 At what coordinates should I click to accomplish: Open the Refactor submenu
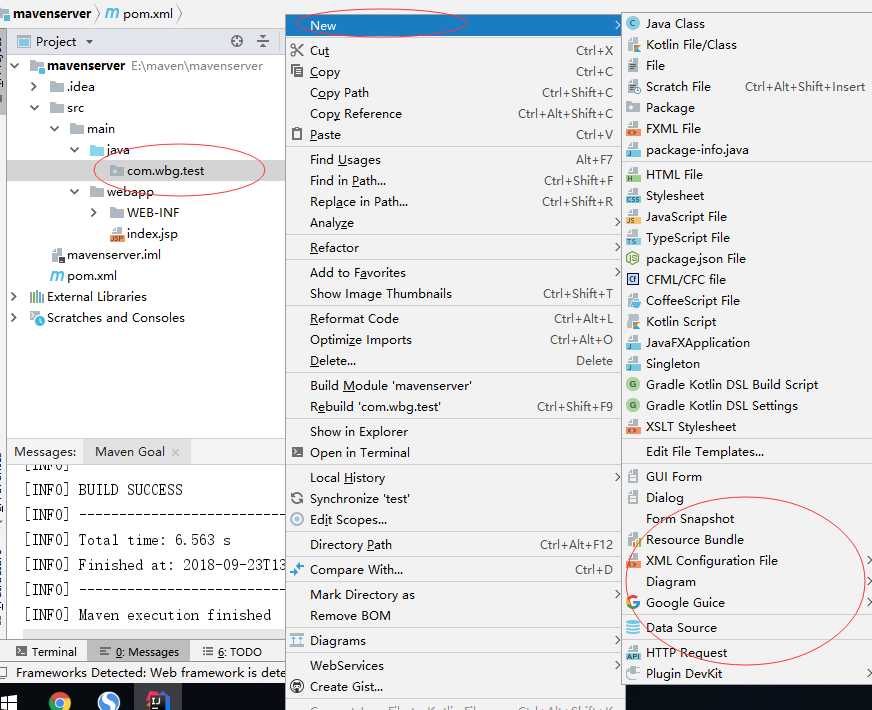pos(454,247)
